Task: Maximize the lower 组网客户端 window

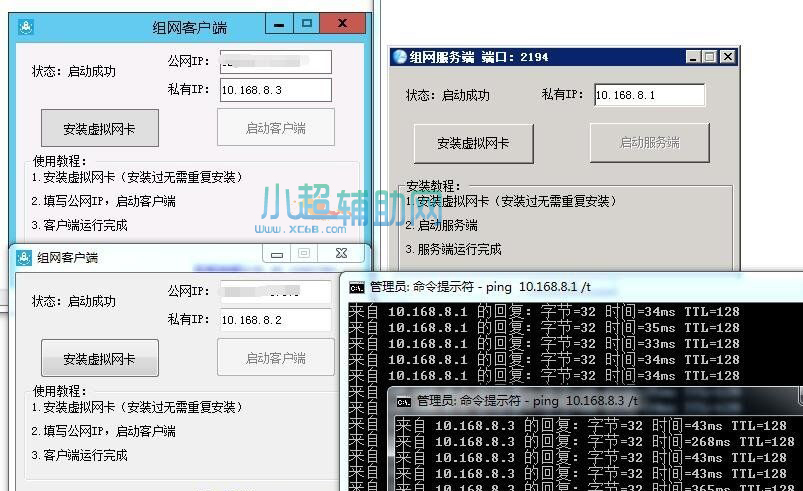Action: click(304, 253)
